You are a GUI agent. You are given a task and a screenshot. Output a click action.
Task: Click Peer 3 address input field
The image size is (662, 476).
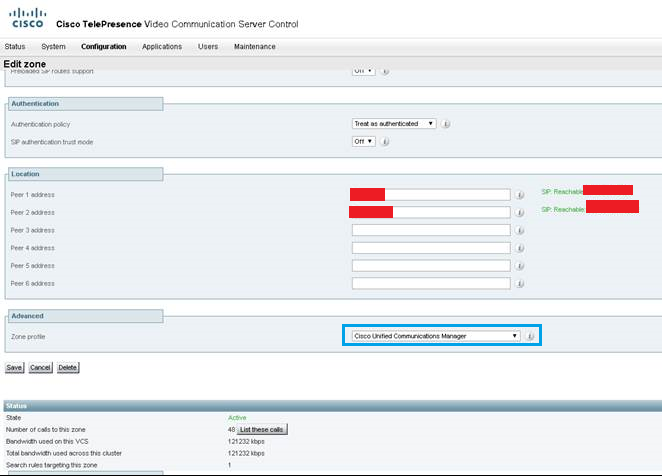tap(431, 230)
